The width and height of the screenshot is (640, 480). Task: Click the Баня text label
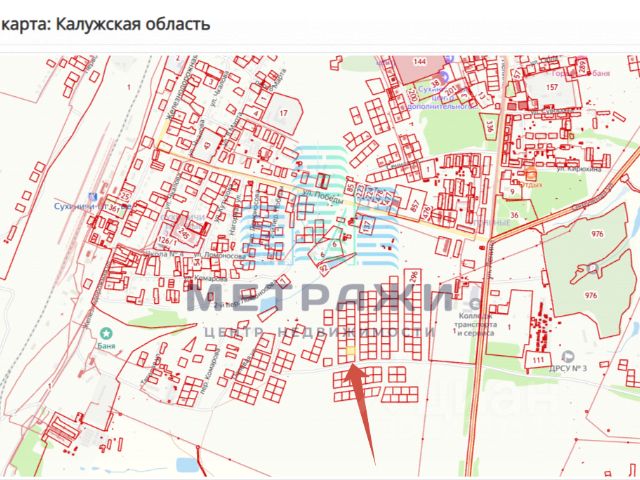[106, 346]
